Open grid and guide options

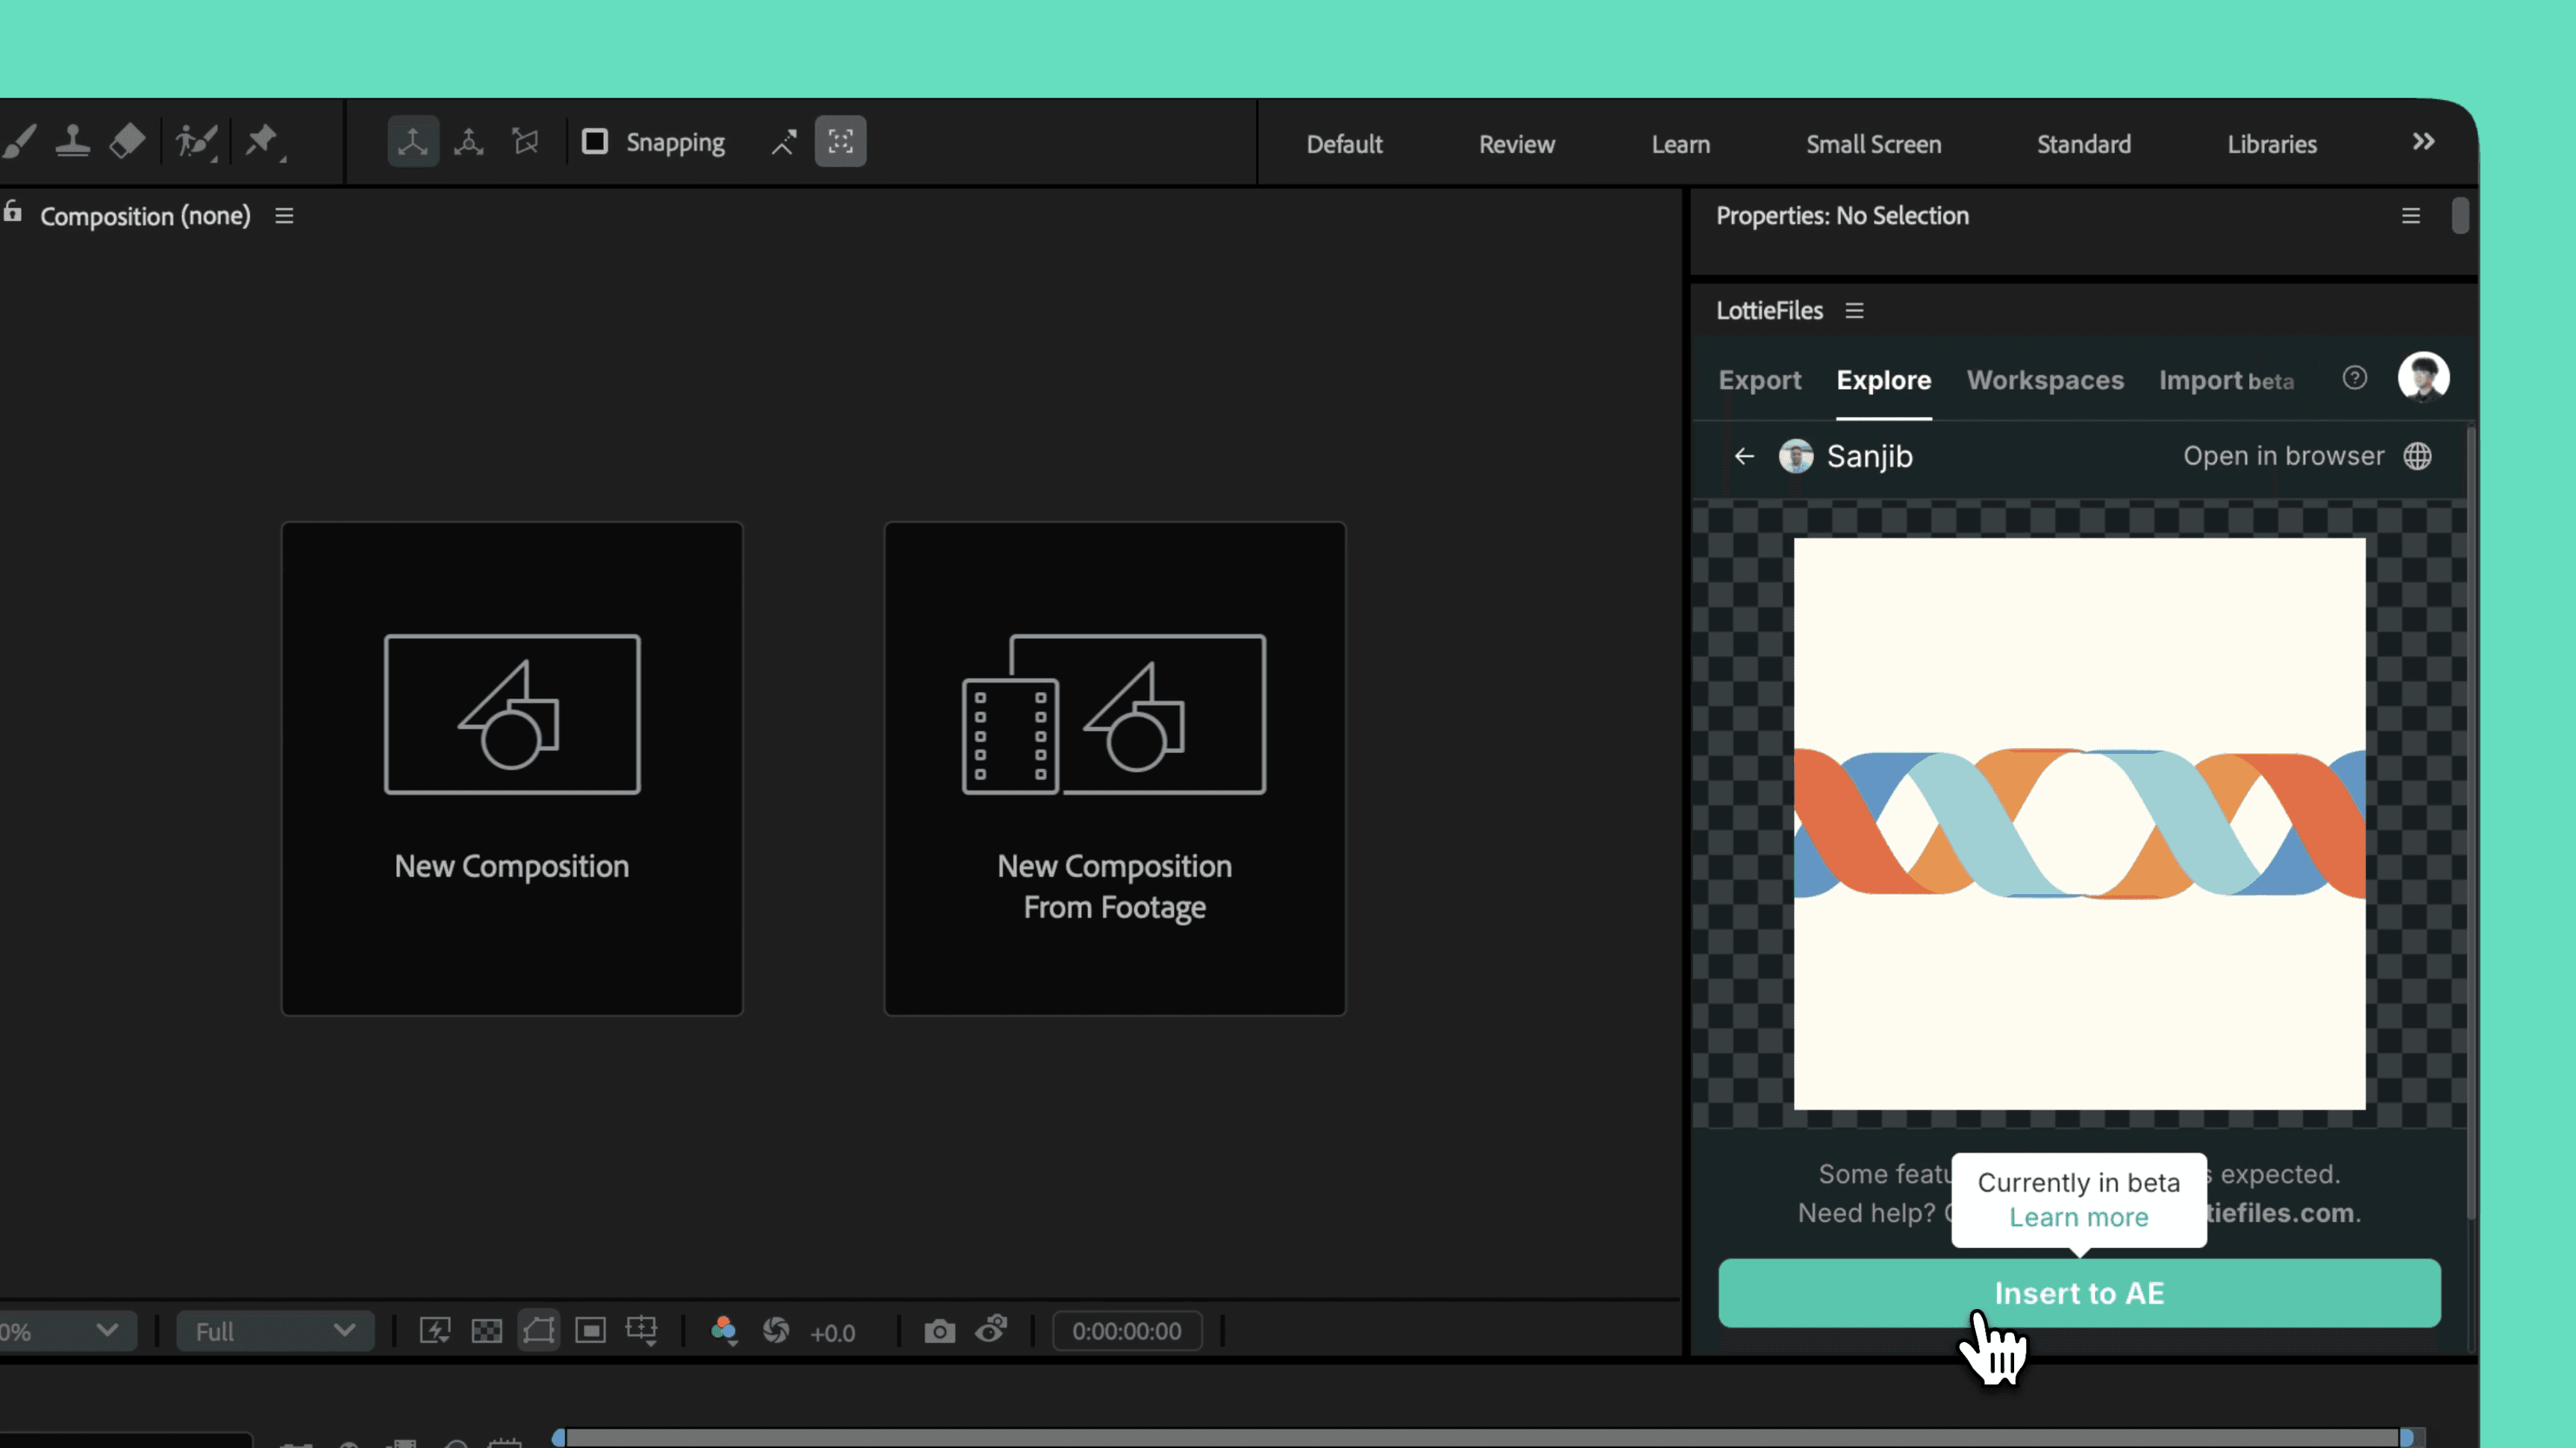[642, 1331]
